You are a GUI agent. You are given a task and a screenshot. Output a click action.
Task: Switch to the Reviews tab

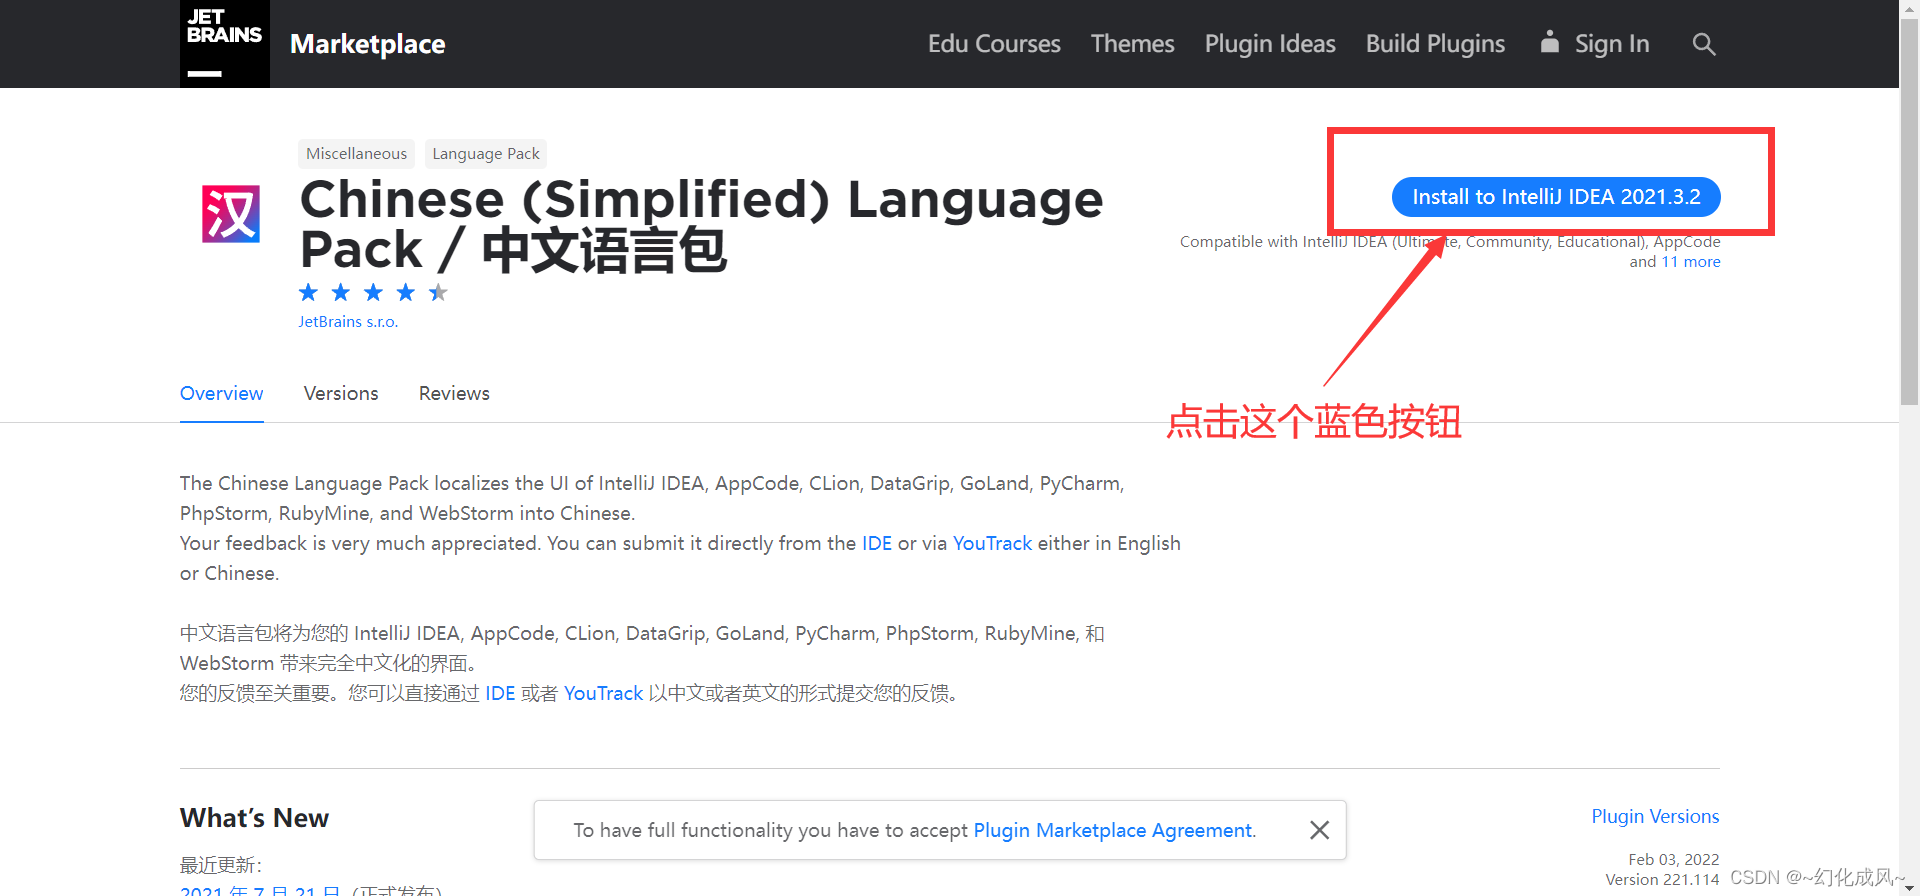coord(454,394)
